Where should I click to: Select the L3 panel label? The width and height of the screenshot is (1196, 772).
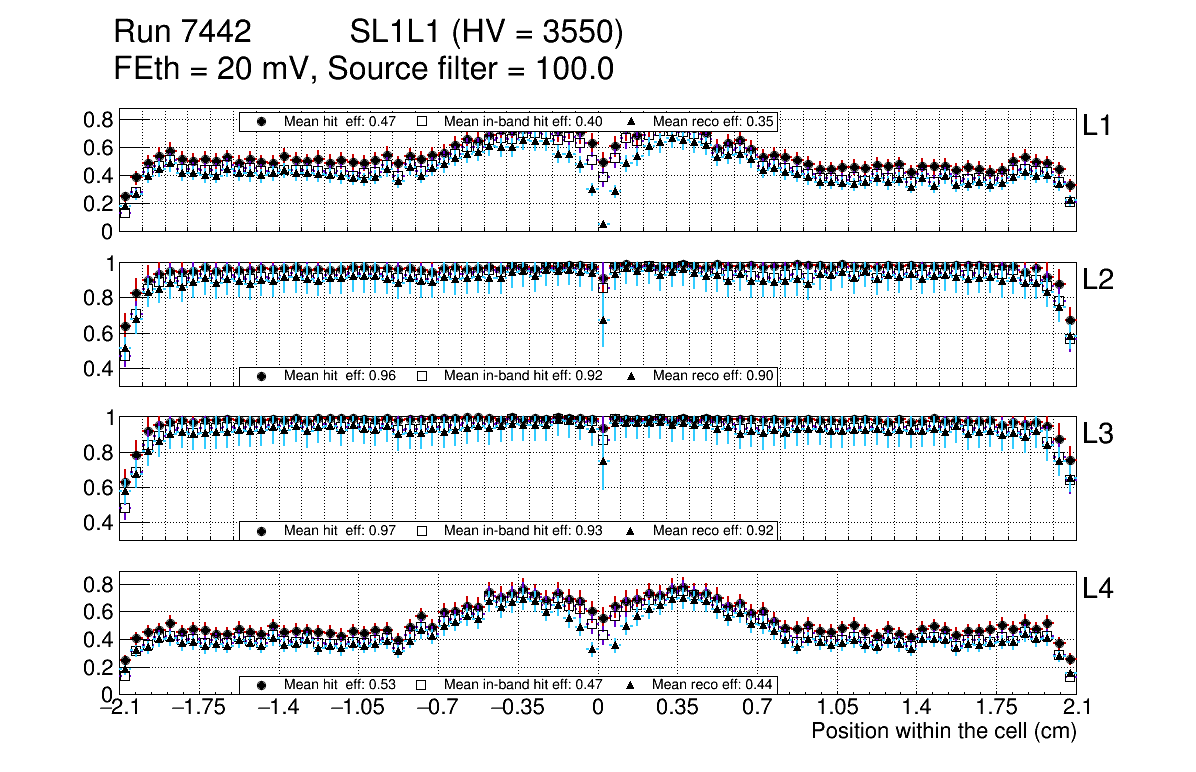(x=1098, y=435)
